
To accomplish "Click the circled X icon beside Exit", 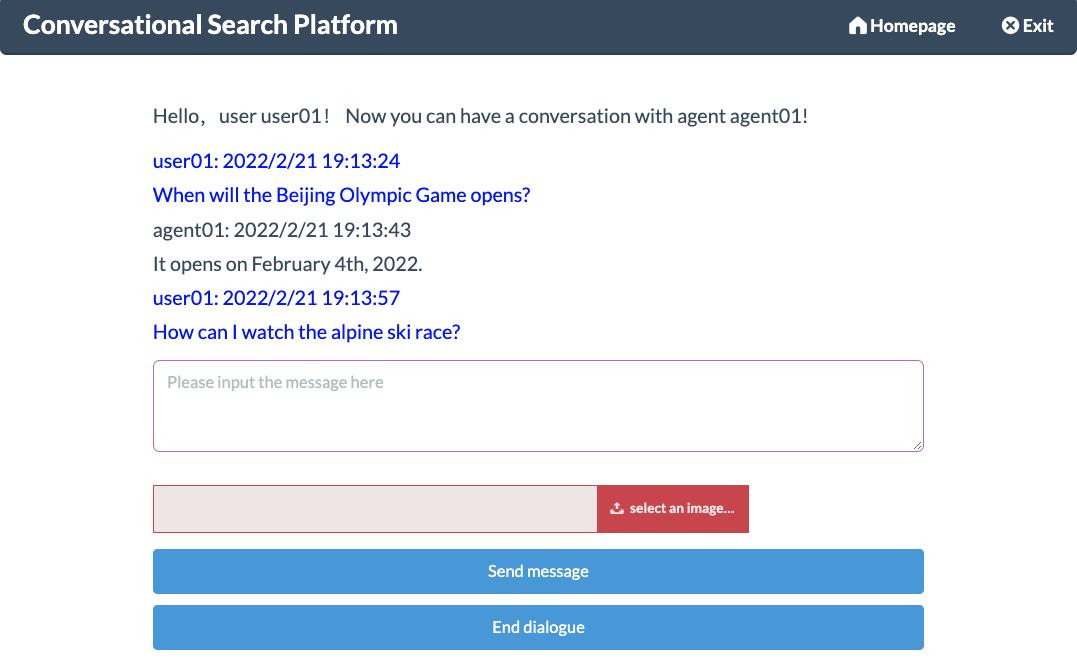I will click(1010, 26).
